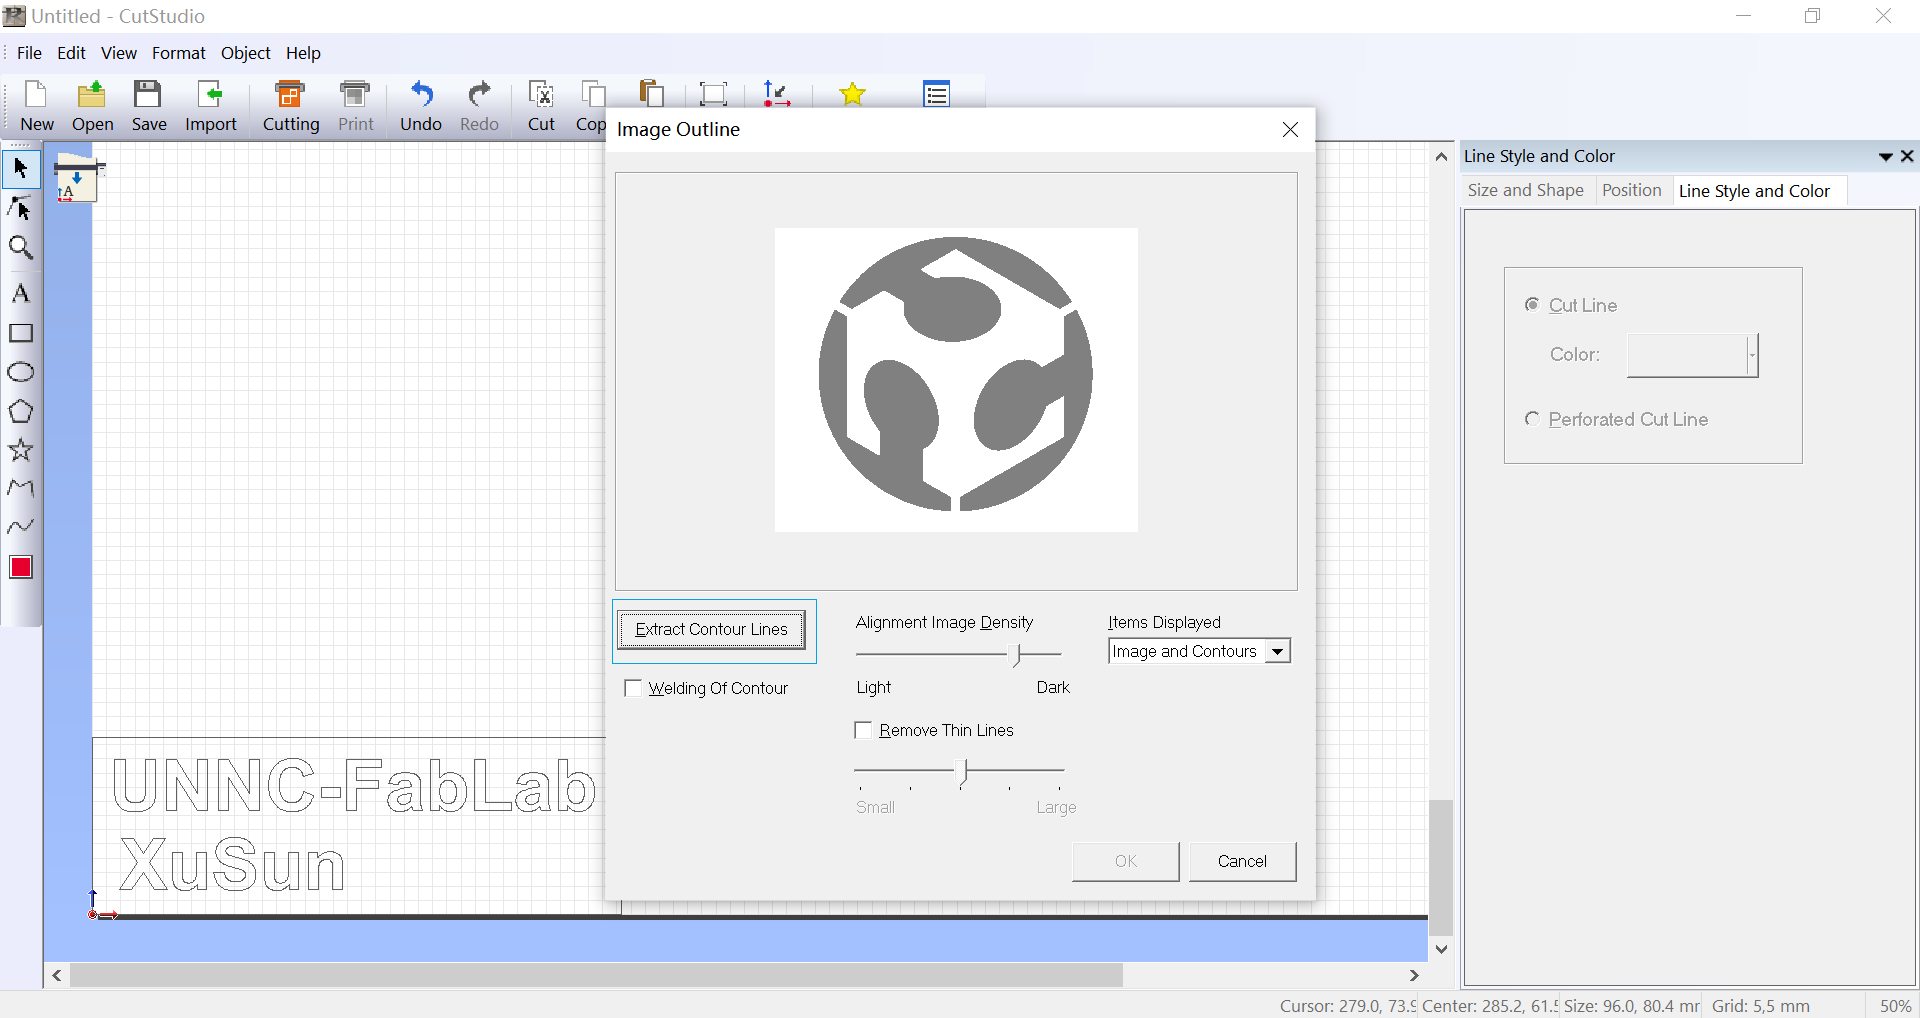Click the Paste clipboard icon

(652, 93)
